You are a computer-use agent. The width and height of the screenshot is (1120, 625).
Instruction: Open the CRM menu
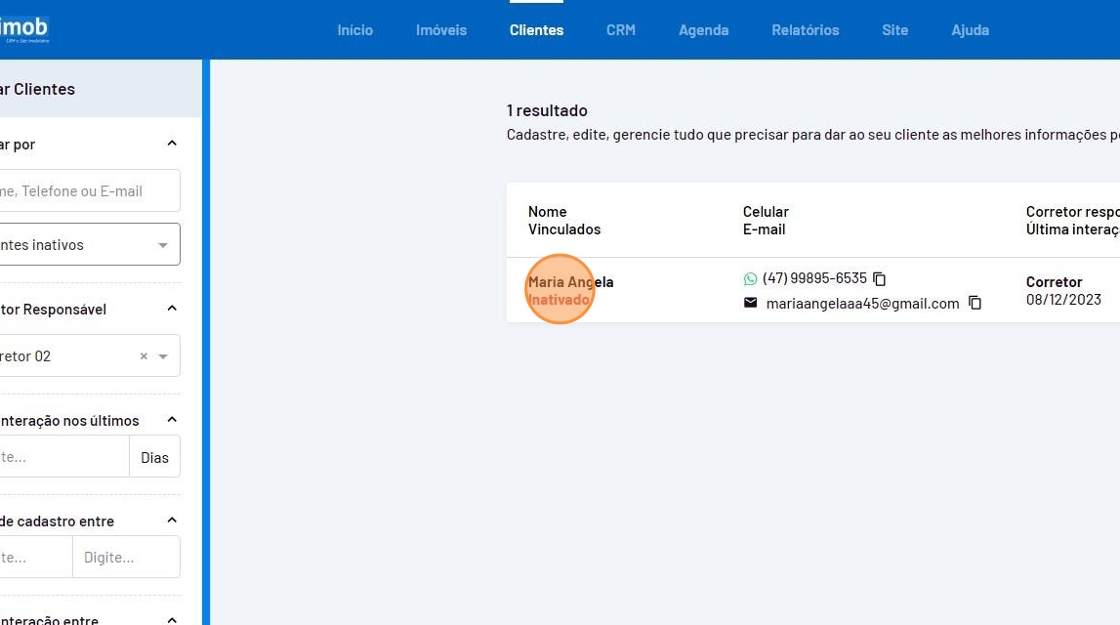pyautogui.click(x=620, y=30)
